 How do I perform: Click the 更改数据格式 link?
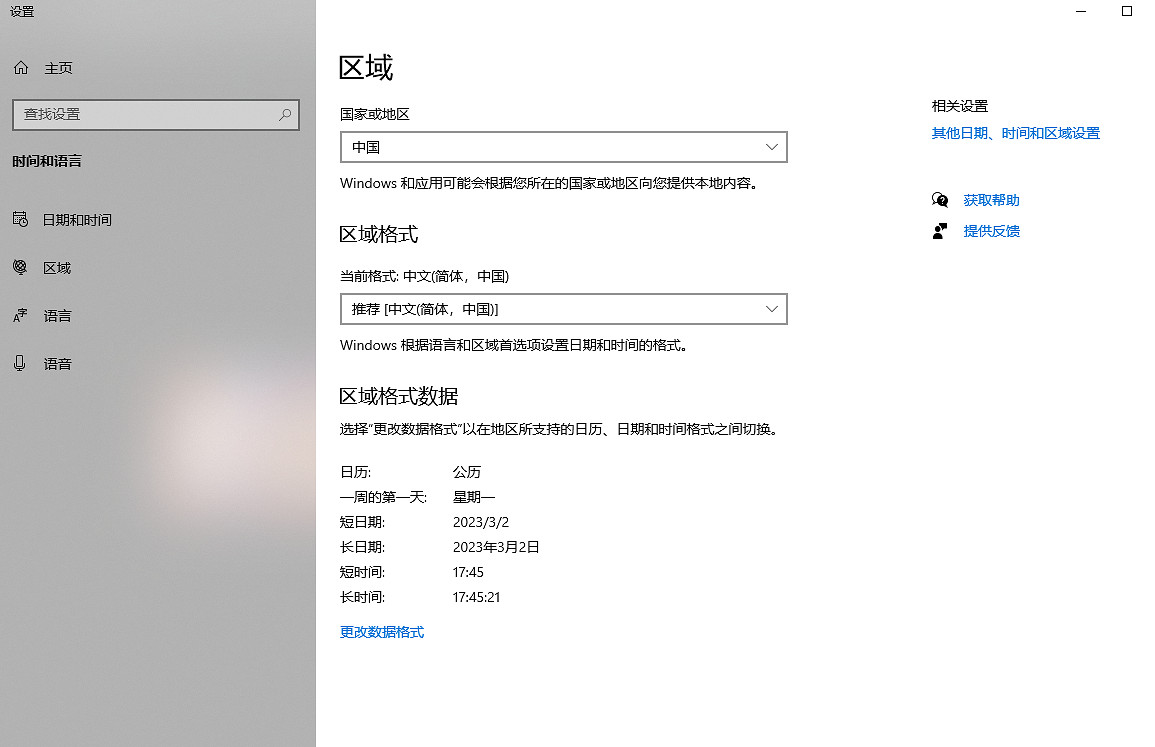pos(381,631)
